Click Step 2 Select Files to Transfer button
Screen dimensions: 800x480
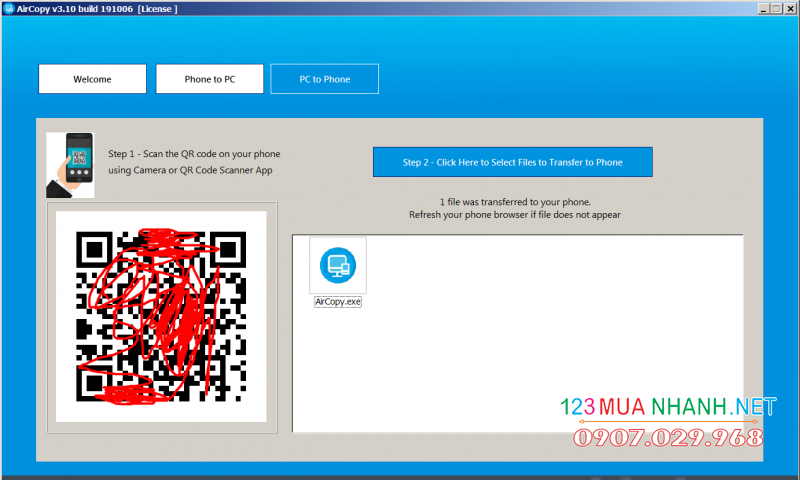(512, 162)
